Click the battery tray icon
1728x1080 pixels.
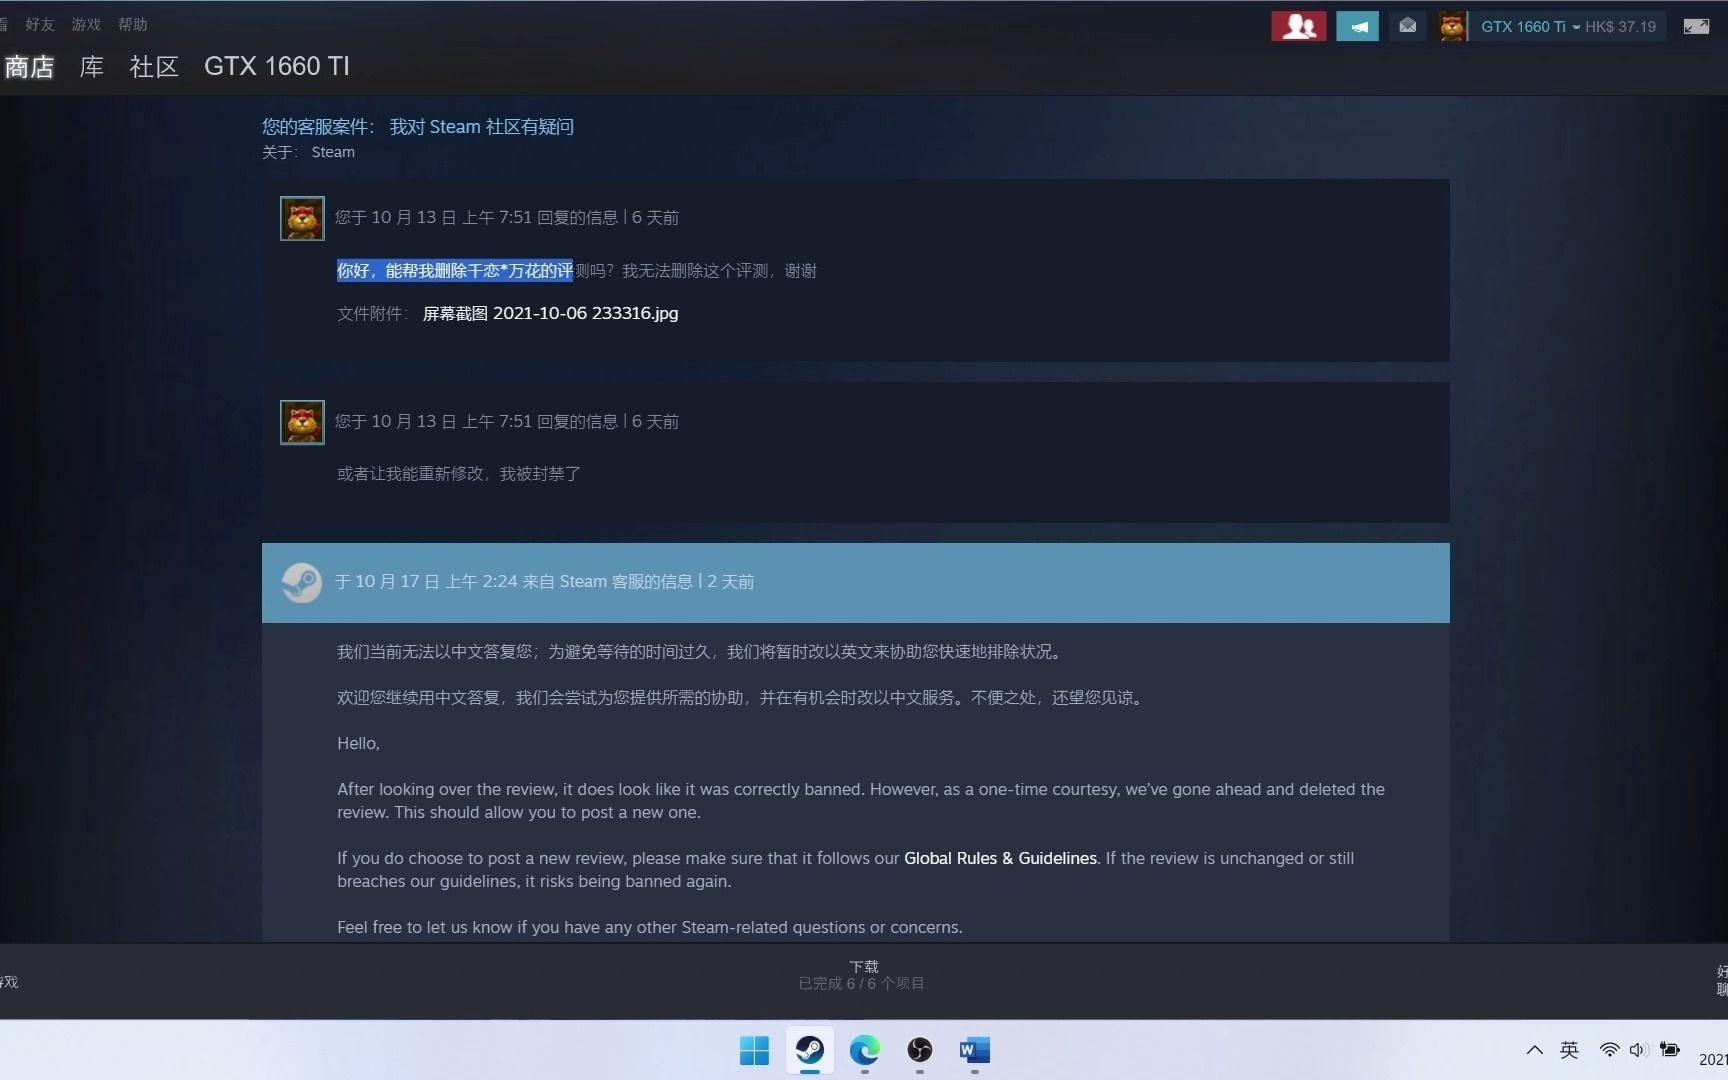[1670, 1050]
